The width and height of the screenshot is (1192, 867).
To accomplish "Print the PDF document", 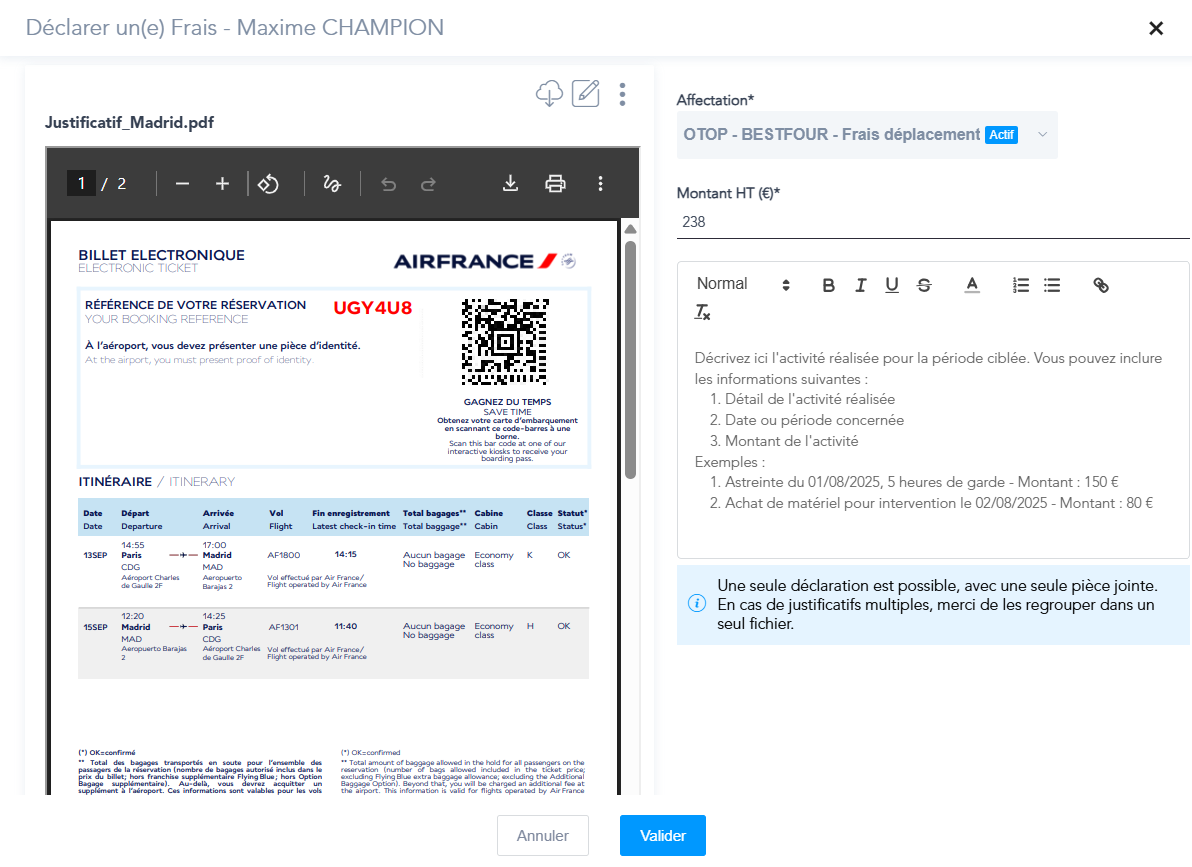I will (555, 184).
